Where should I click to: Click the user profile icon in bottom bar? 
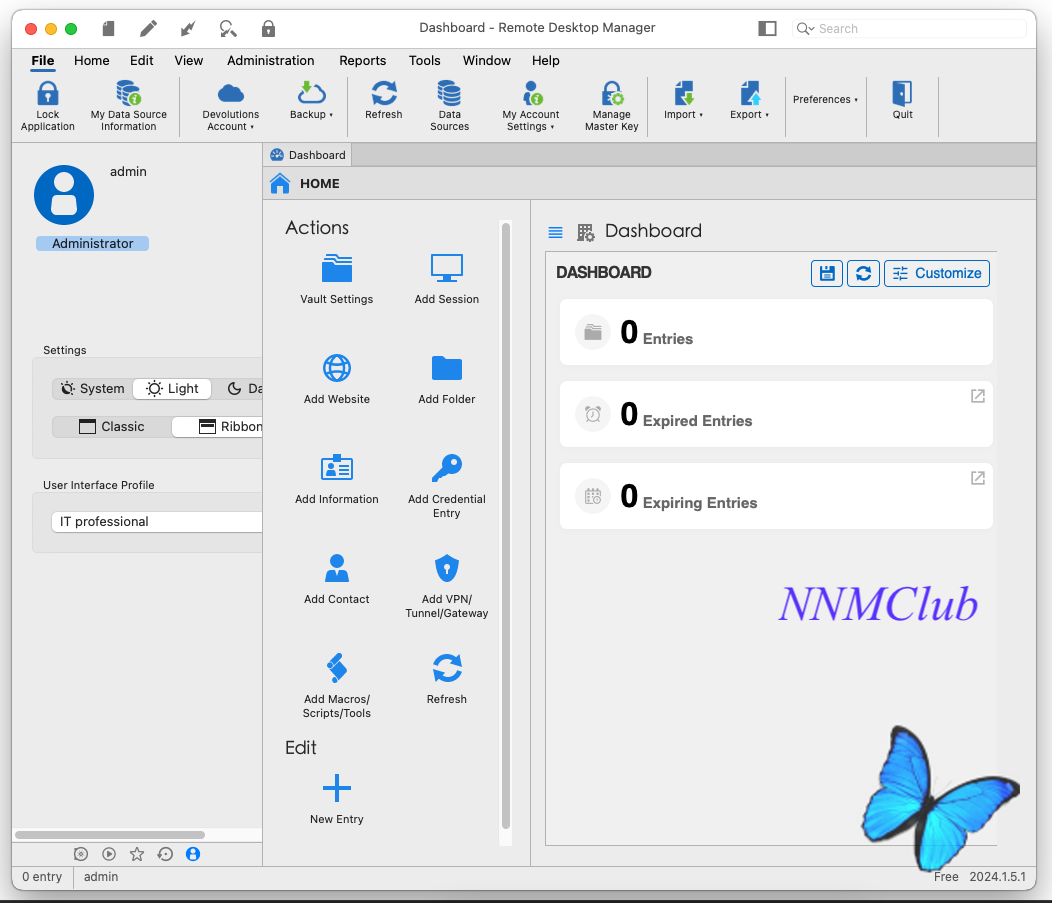(x=193, y=853)
